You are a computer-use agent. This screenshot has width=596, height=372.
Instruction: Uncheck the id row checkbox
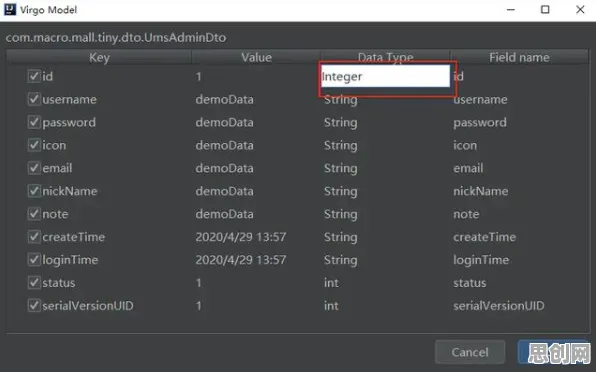pyautogui.click(x=34, y=76)
